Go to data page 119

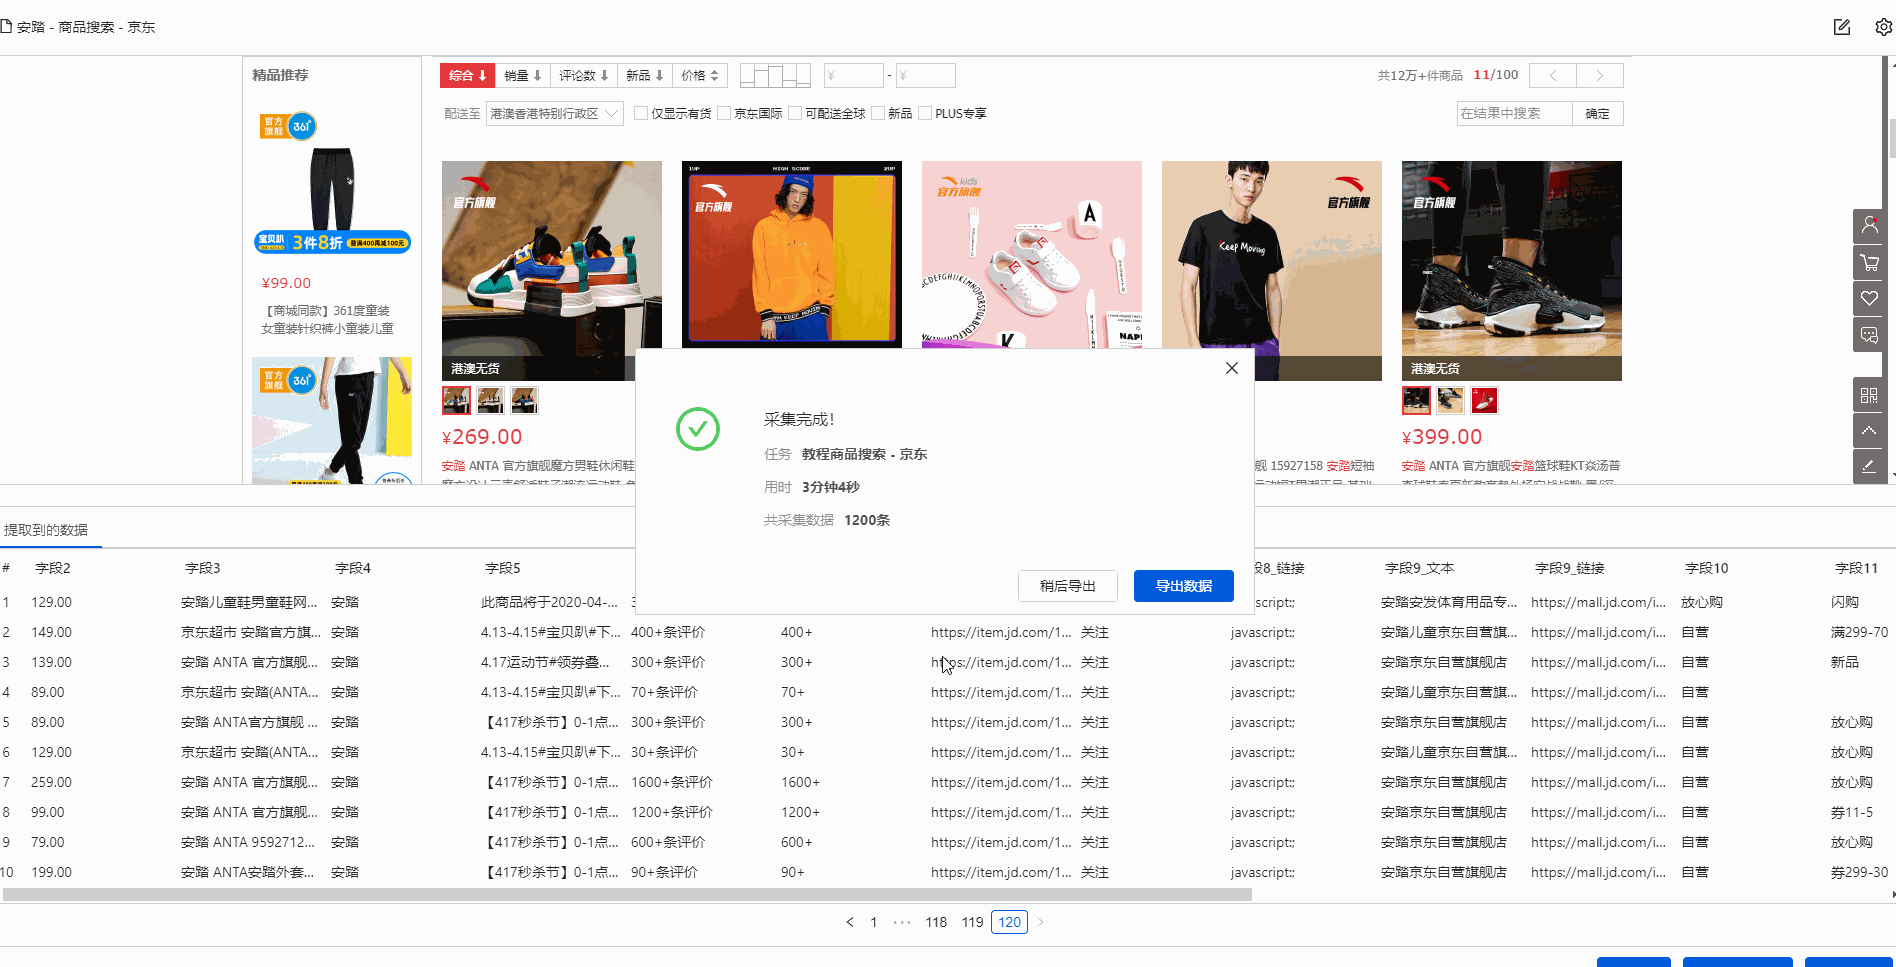[972, 922]
